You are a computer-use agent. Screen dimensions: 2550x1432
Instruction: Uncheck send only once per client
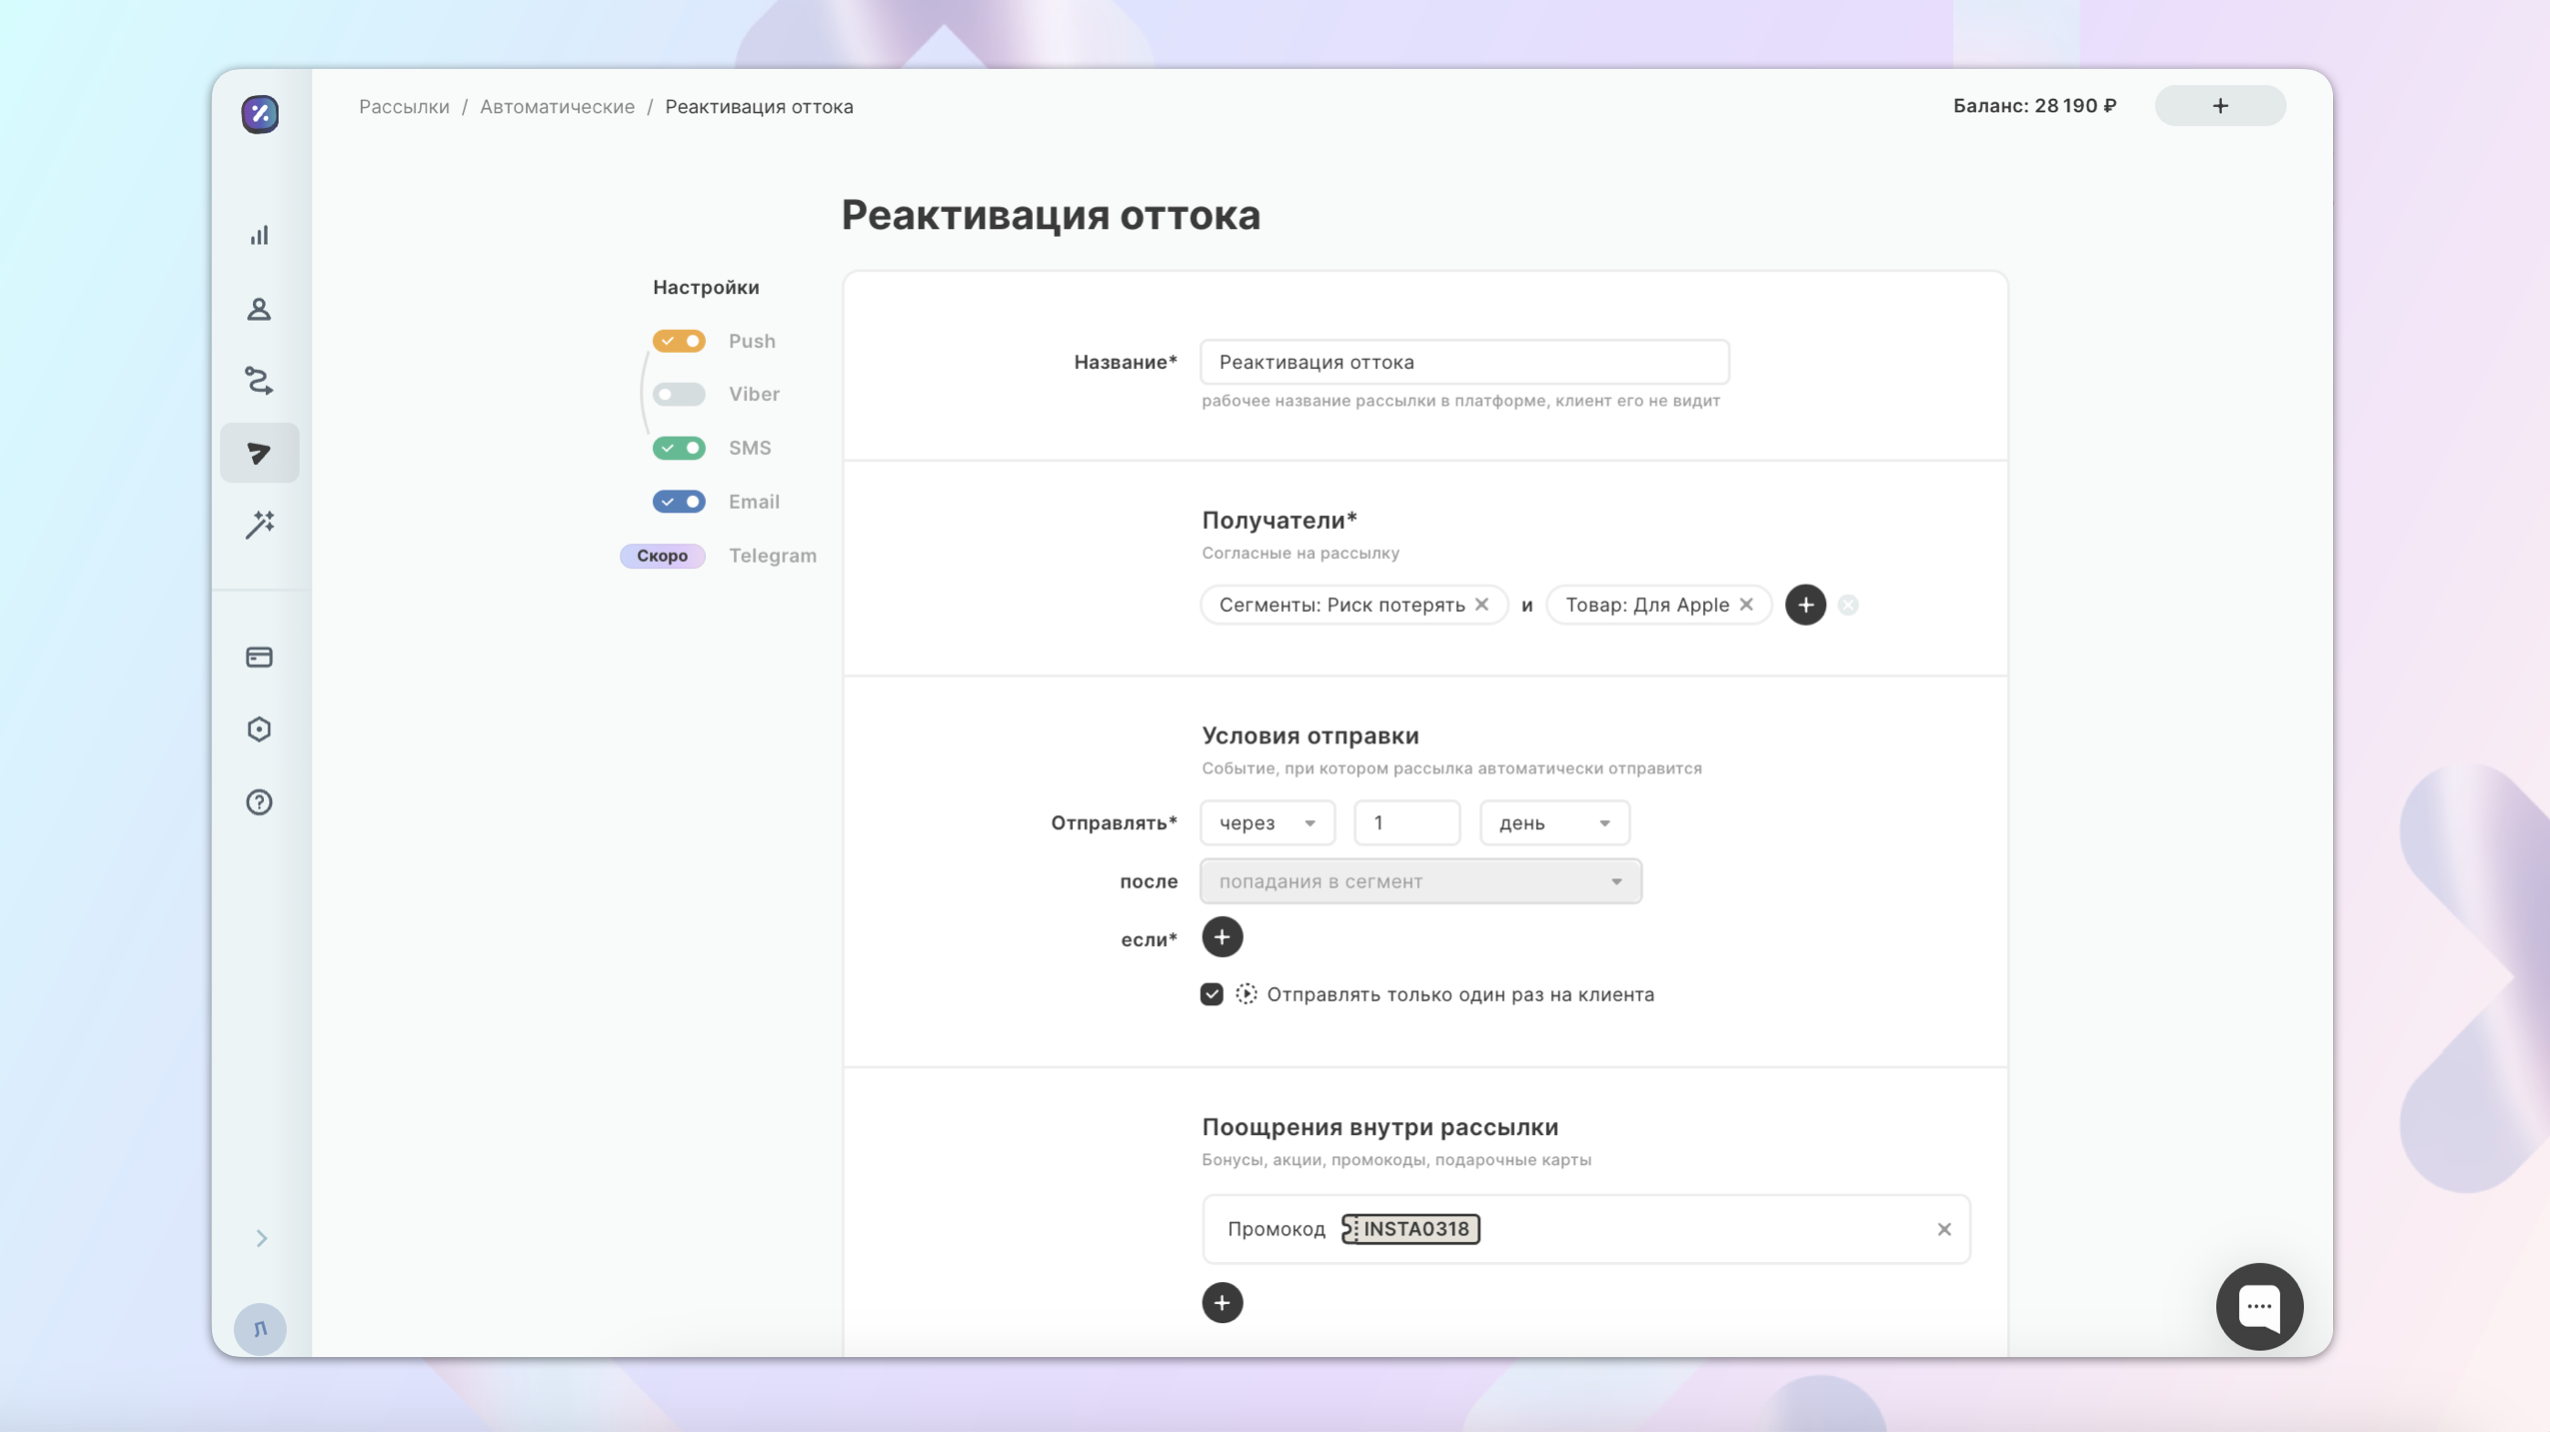point(1212,994)
